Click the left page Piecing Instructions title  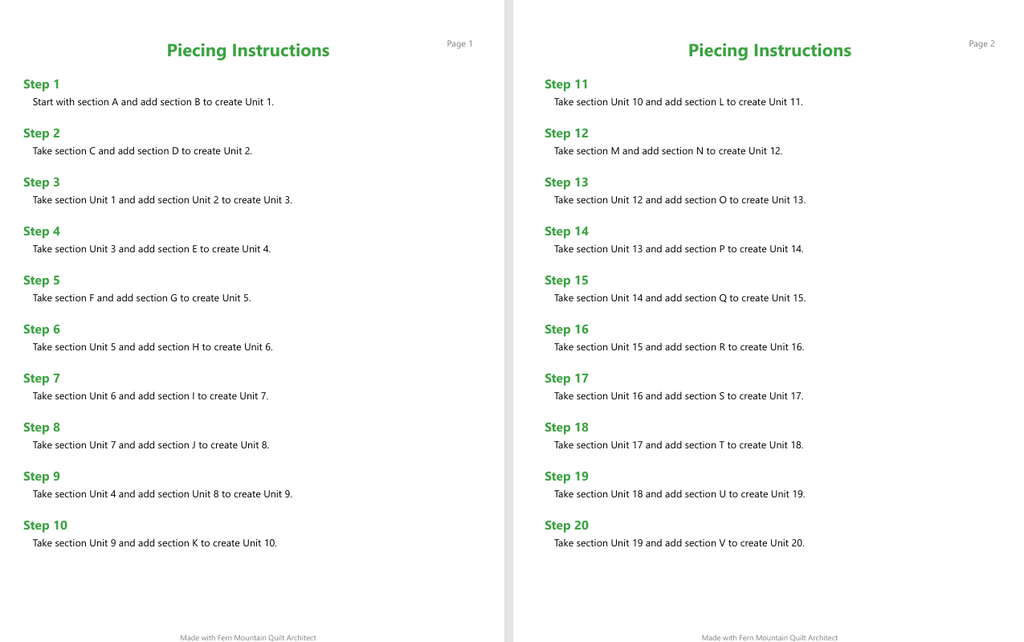tap(248, 50)
